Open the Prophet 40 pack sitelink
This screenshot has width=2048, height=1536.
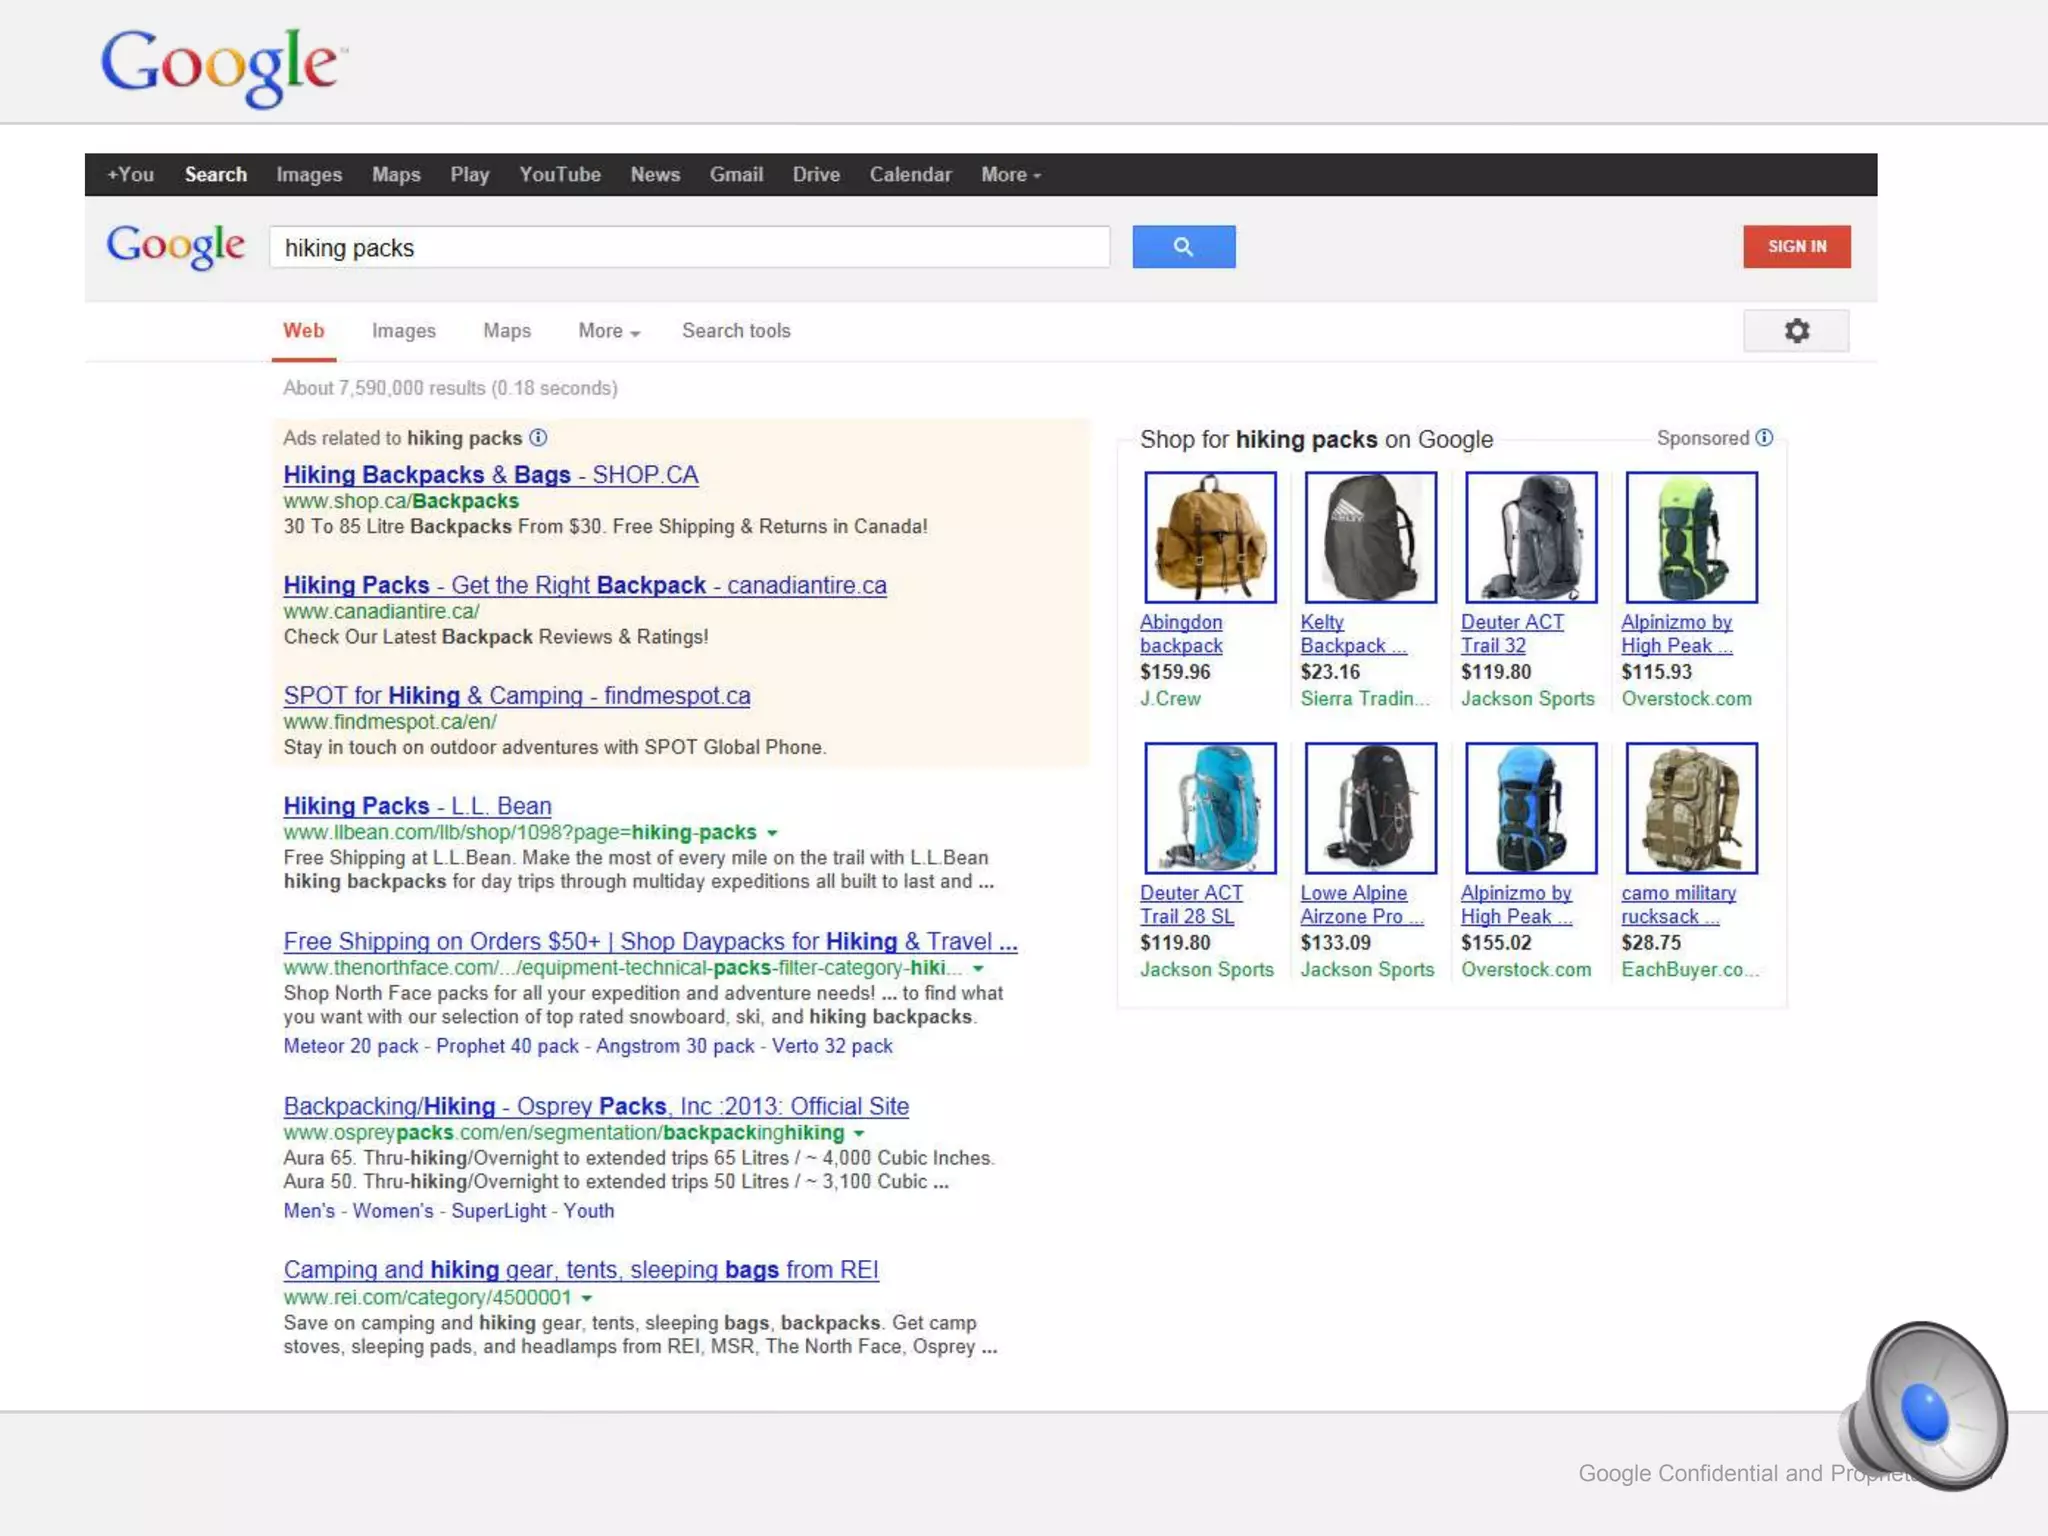click(507, 1046)
